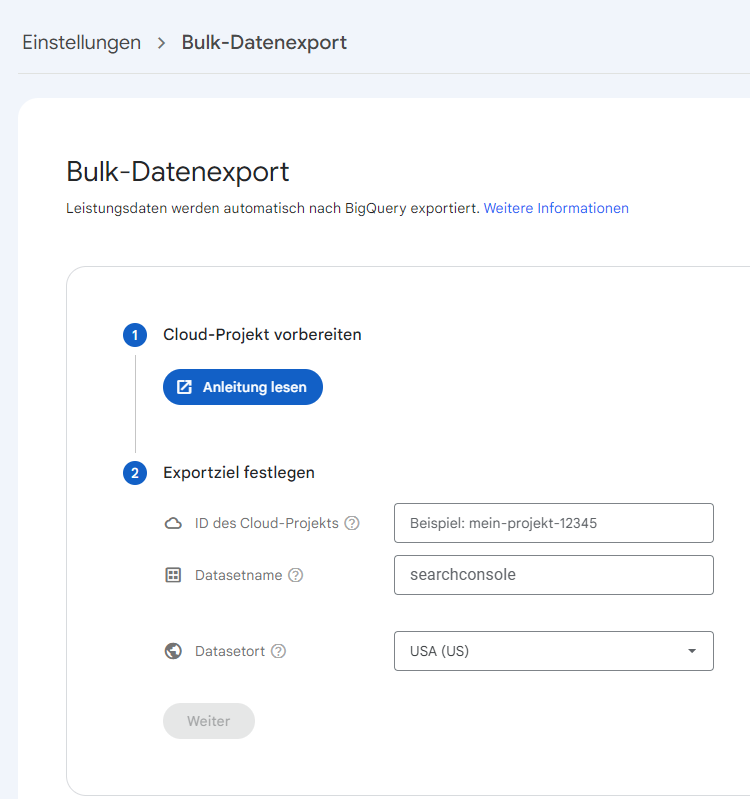750x799 pixels.
Task: Click the Datasetname label text
Action: click(238, 575)
